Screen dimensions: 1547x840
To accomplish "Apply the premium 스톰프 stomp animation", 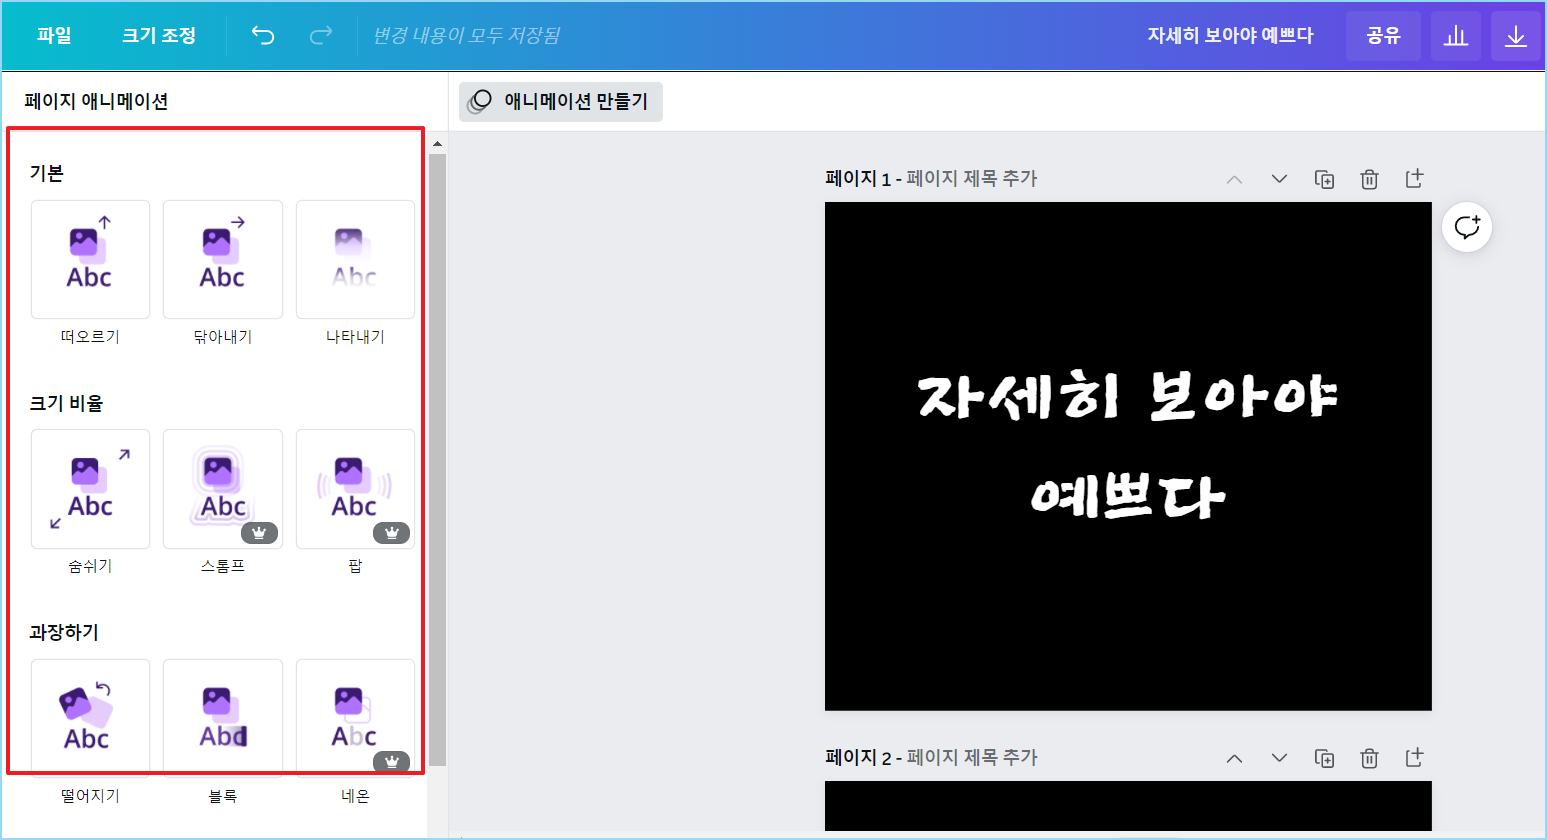I will click(222, 489).
